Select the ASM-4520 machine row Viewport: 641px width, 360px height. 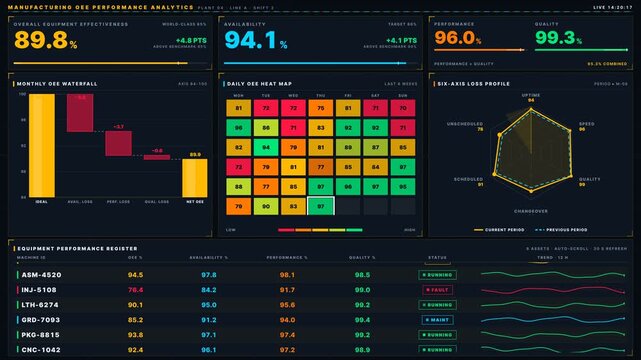(321, 275)
